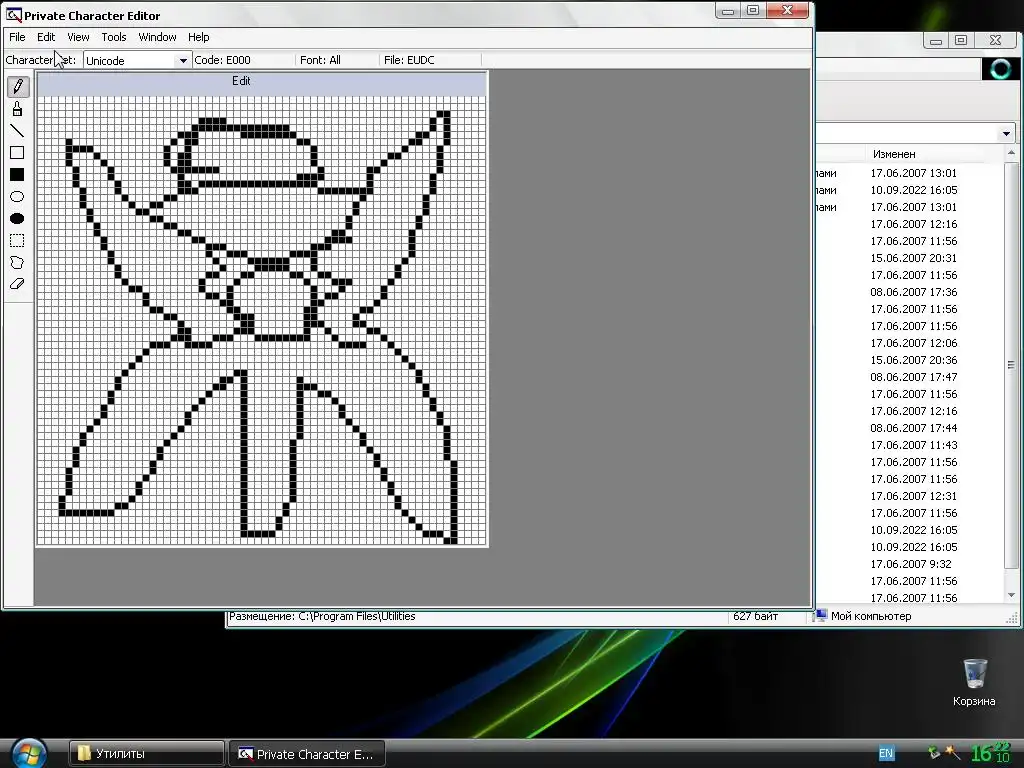Image resolution: width=1024 pixels, height=768 pixels.
Task: Click the tray network icon
Action: pyautogui.click(x=934, y=752)
